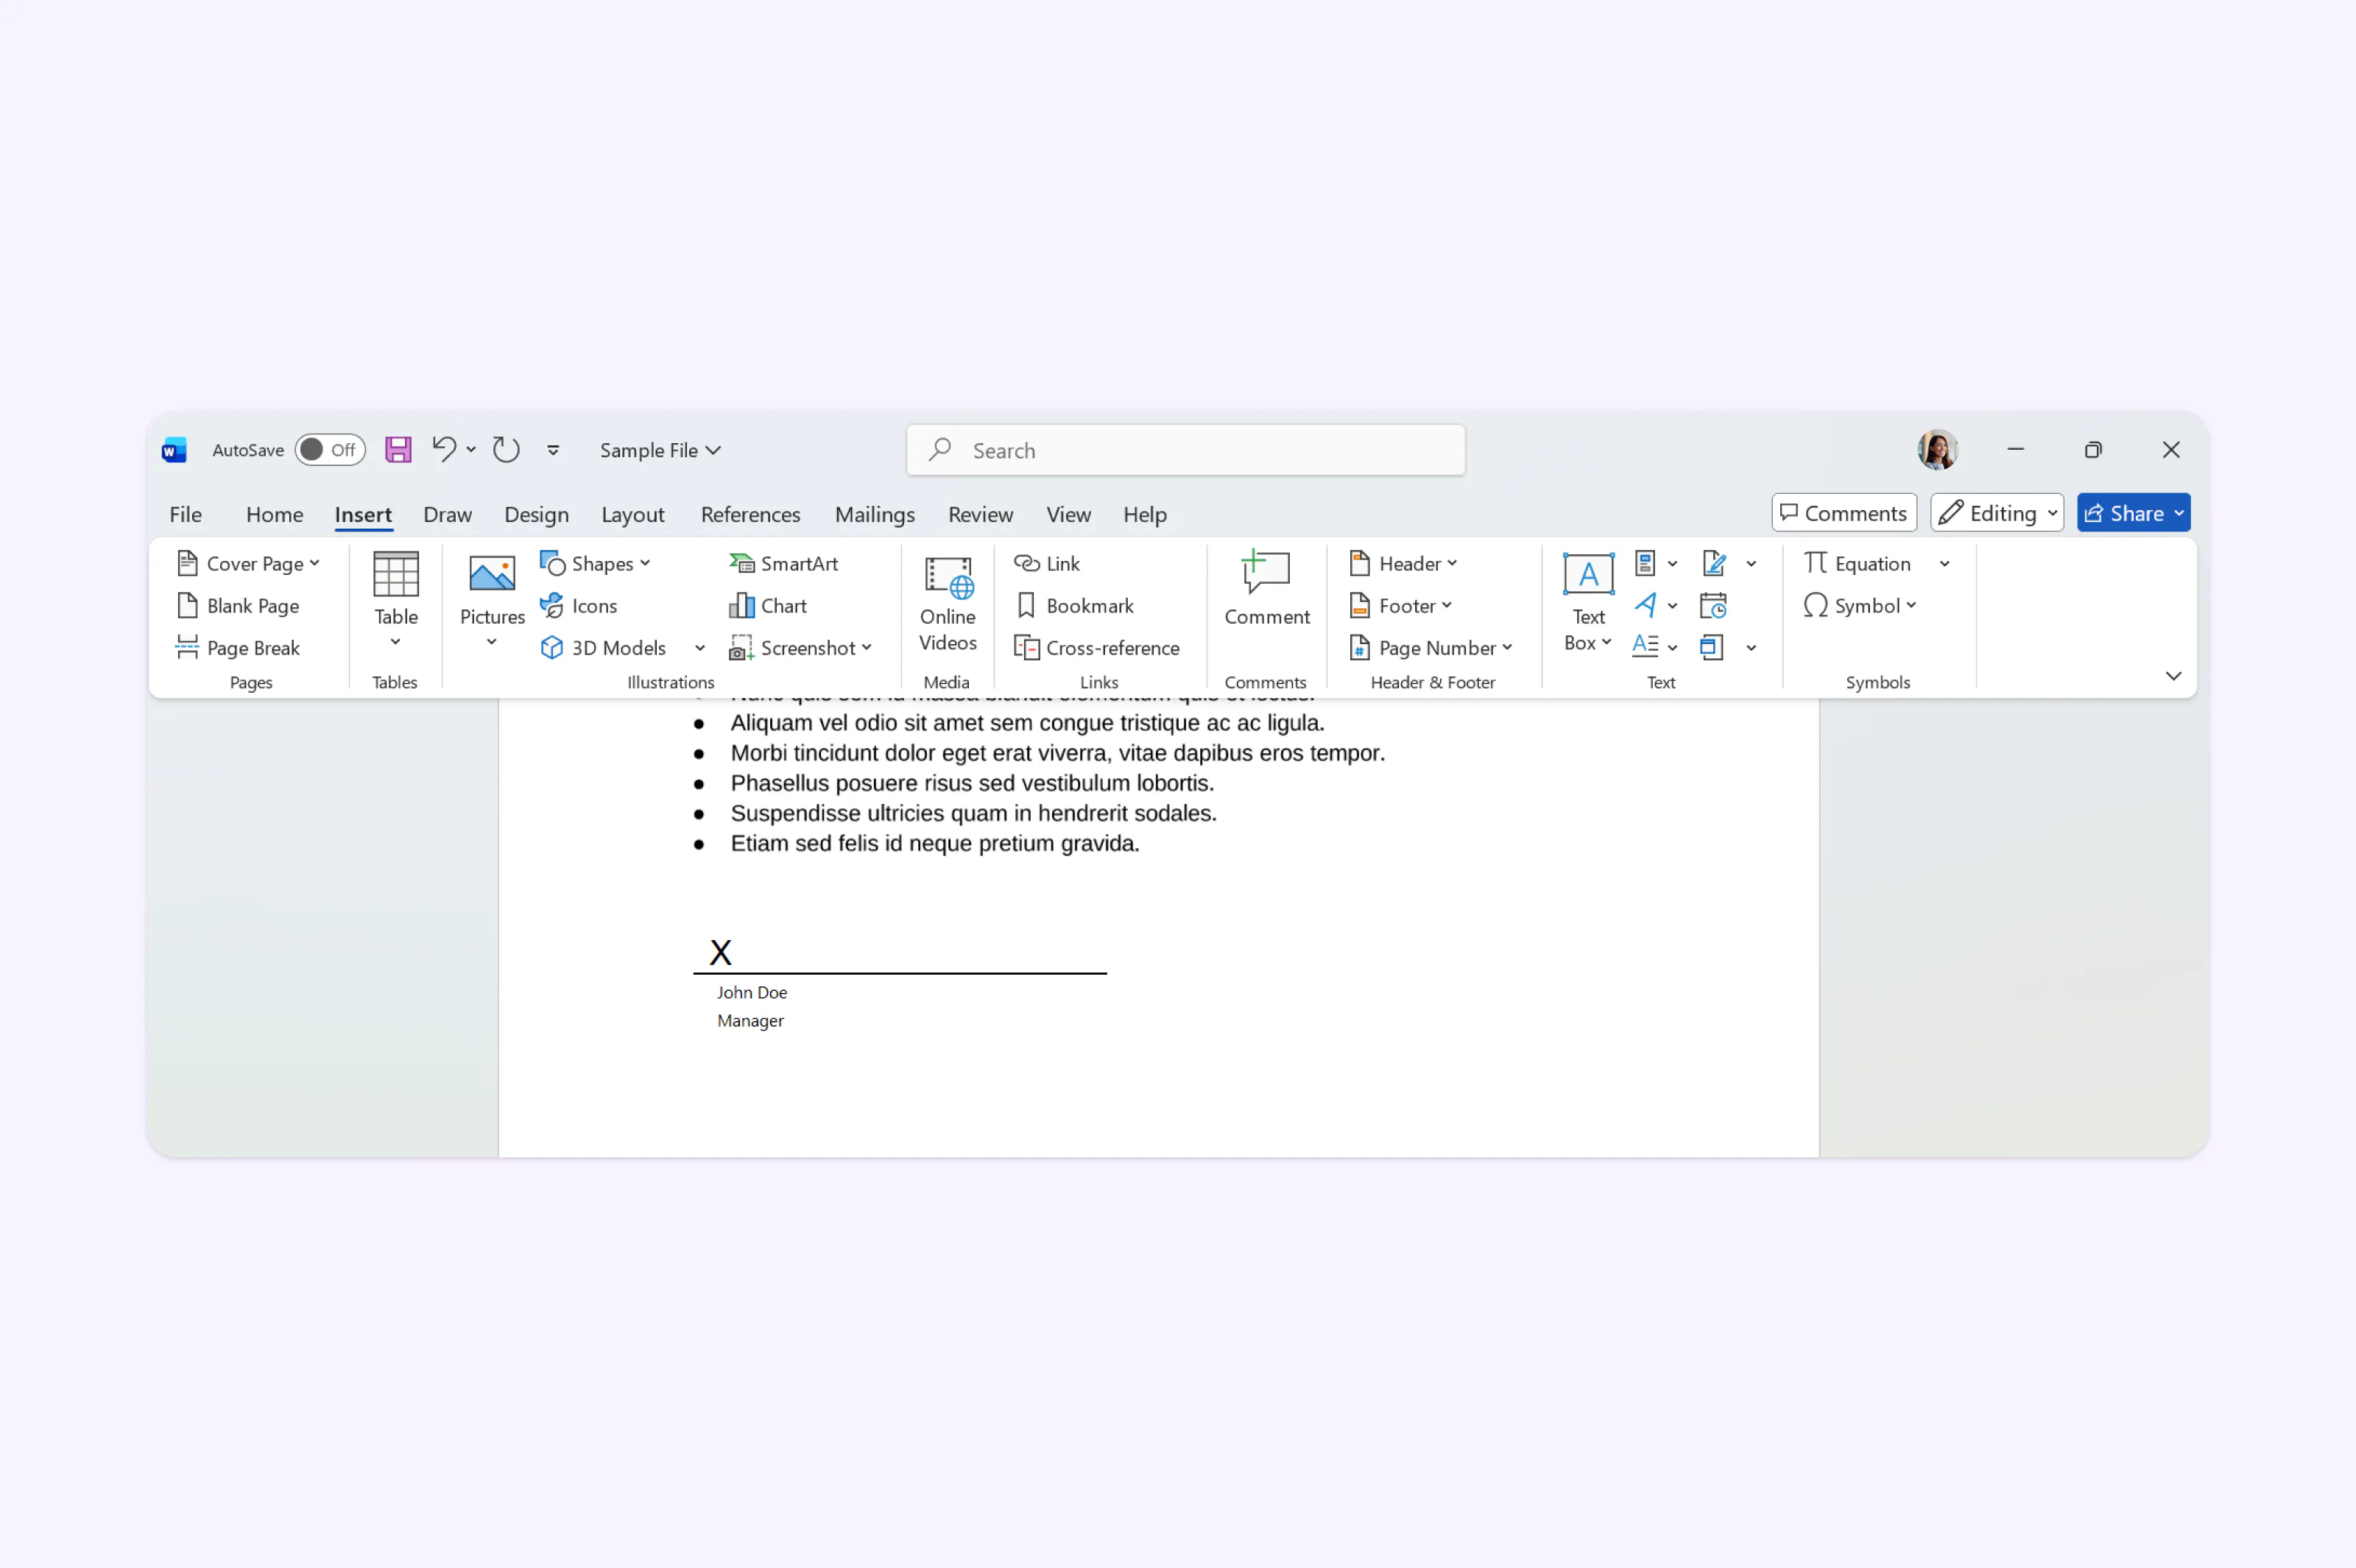Open the Chart insert tool
This screenshot has height=1568, width=2356.
point(768,606)
